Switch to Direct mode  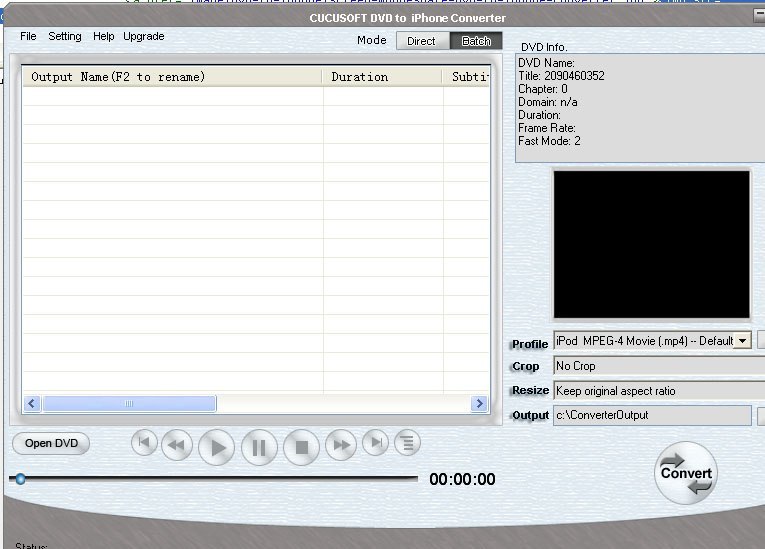click(422, 41)
